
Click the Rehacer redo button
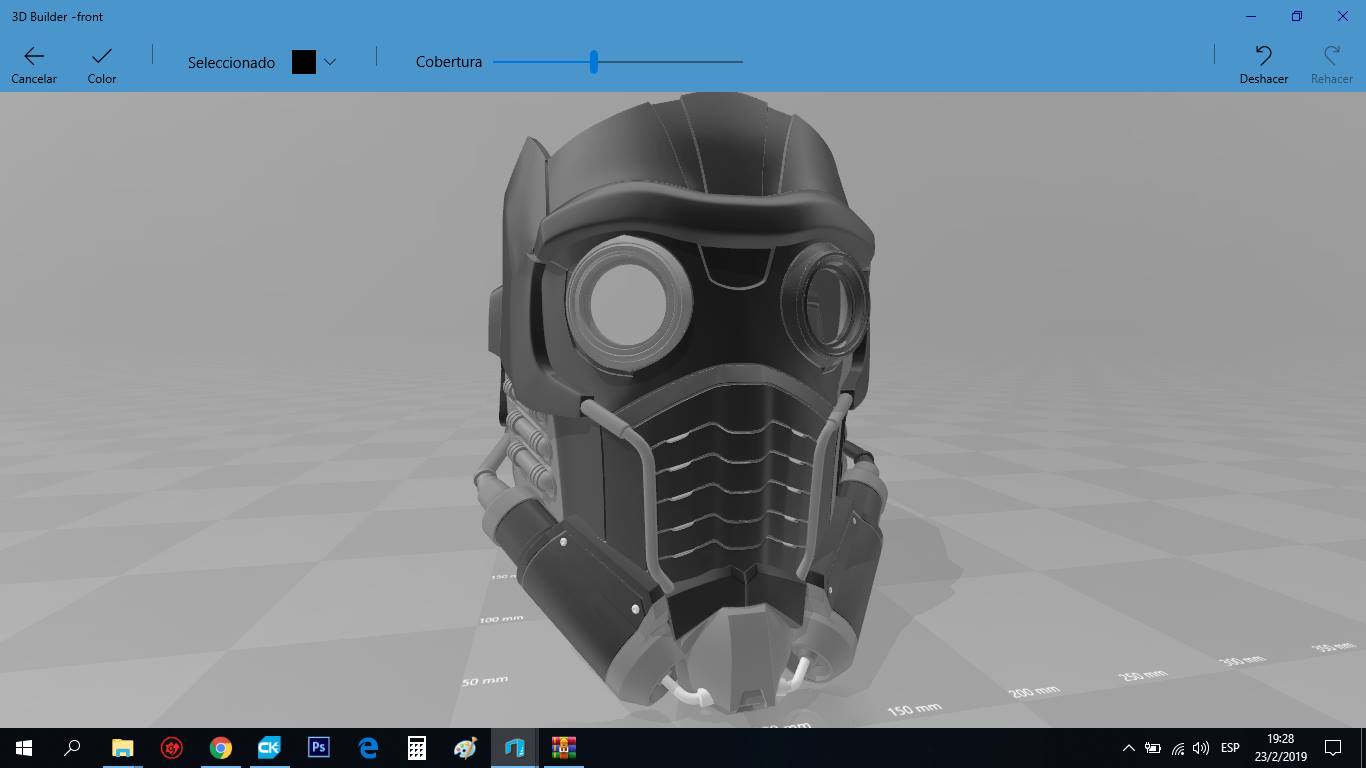(x=1331, y=64)
